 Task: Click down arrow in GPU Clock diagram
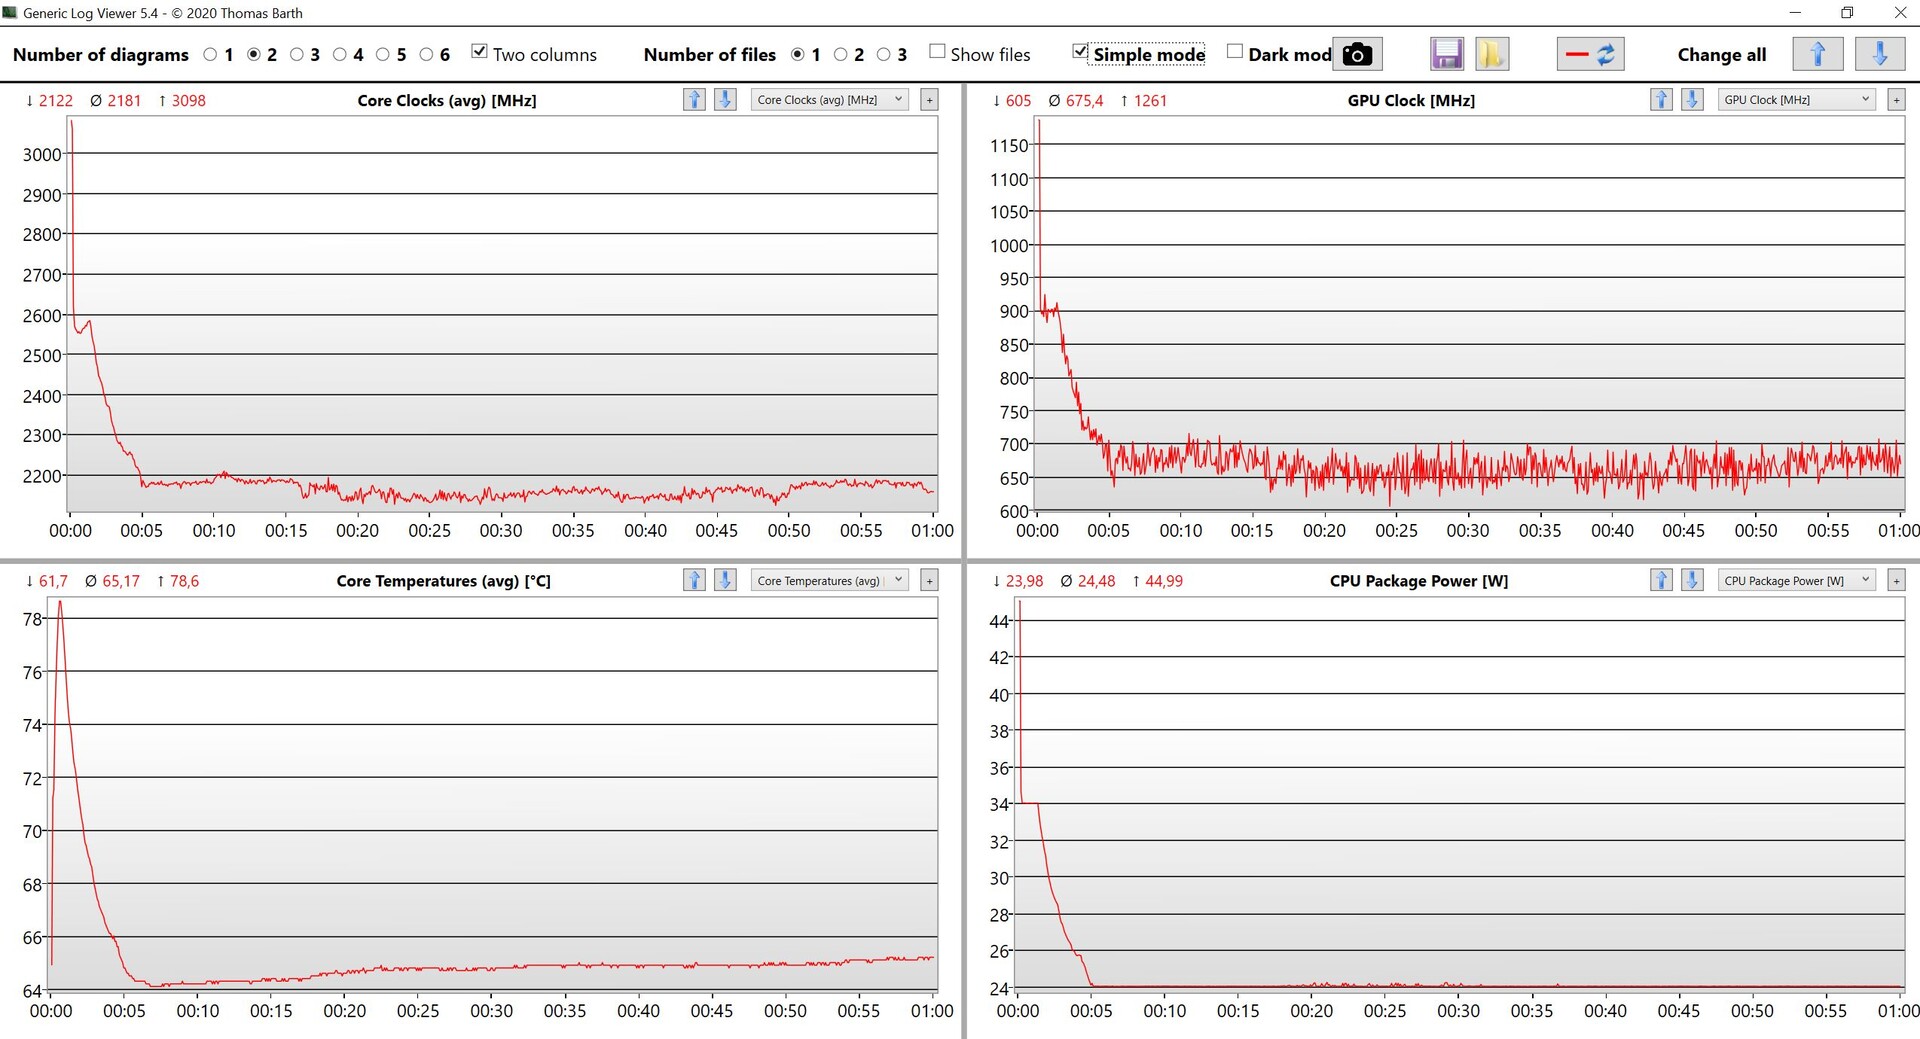point(1692,100)
